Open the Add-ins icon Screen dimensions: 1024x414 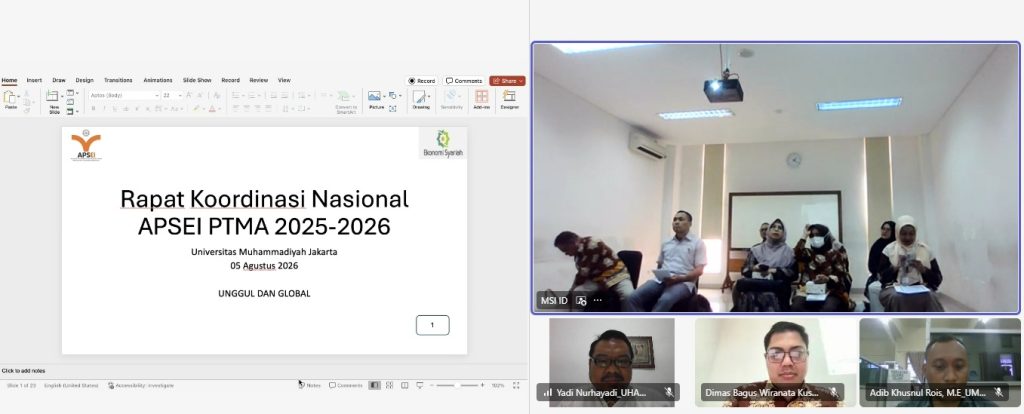click(481, 97)
